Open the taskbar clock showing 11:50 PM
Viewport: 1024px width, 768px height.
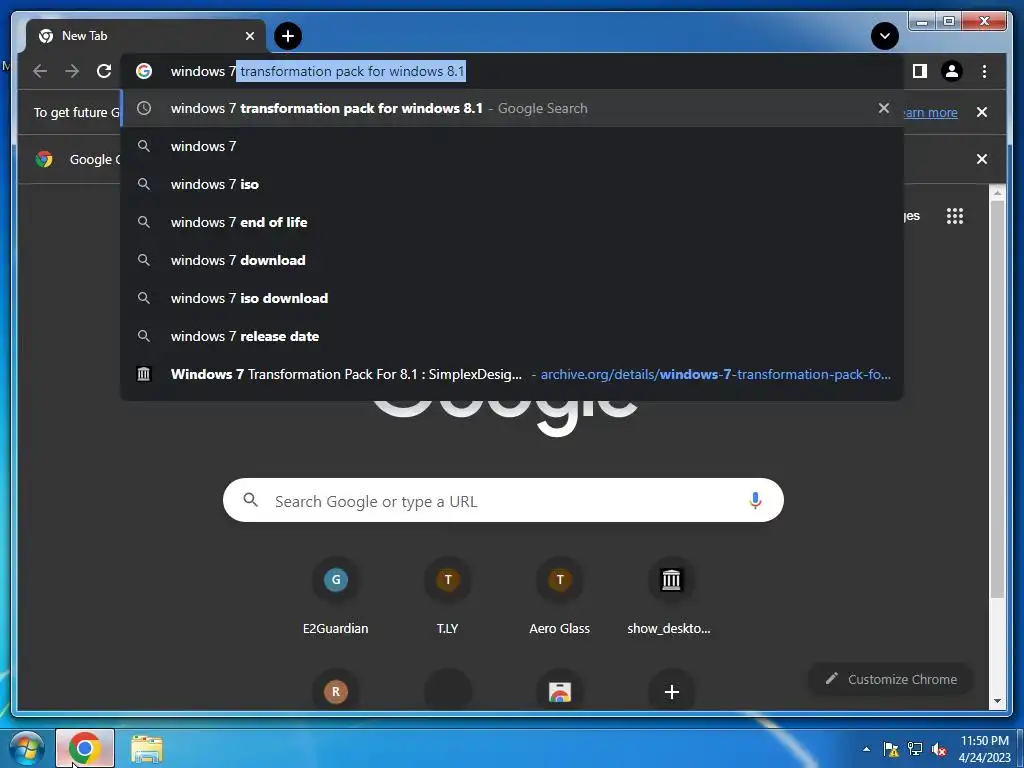point(985,749)
